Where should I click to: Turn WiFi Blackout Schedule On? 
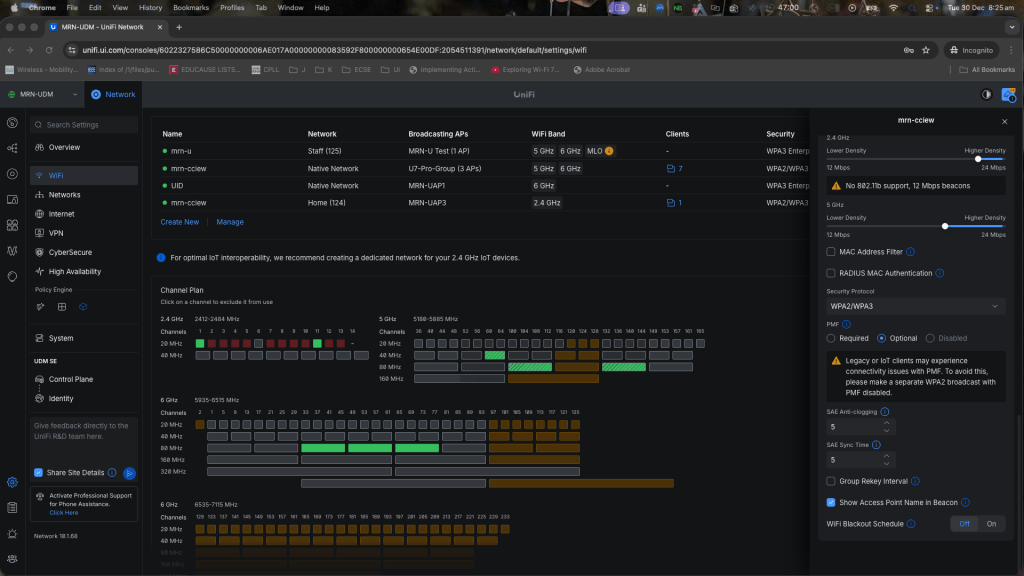coord(991,523)
